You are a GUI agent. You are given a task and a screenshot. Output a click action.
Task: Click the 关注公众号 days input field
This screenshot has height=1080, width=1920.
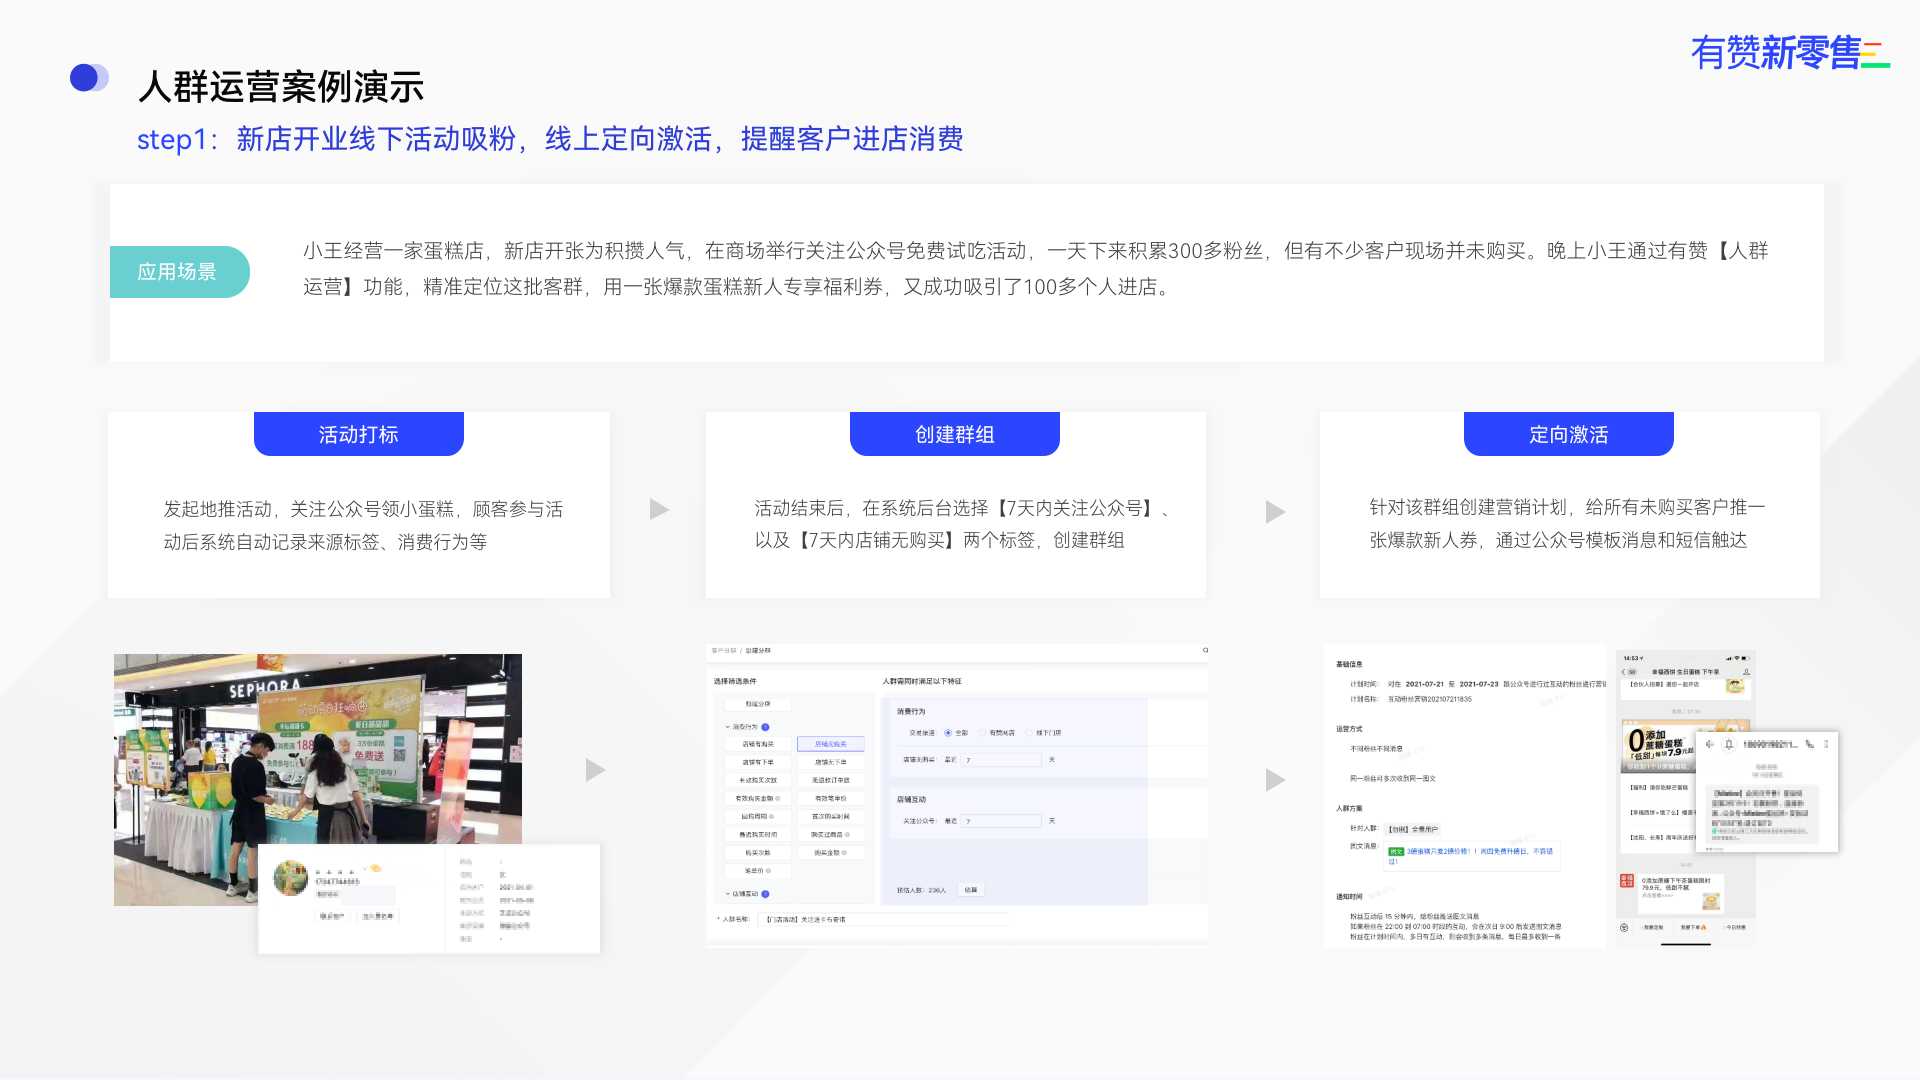point(1001,821)
